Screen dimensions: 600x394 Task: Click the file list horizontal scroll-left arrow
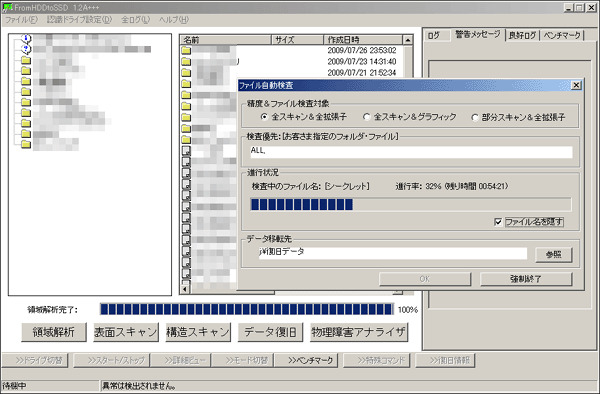coord(185,290)
